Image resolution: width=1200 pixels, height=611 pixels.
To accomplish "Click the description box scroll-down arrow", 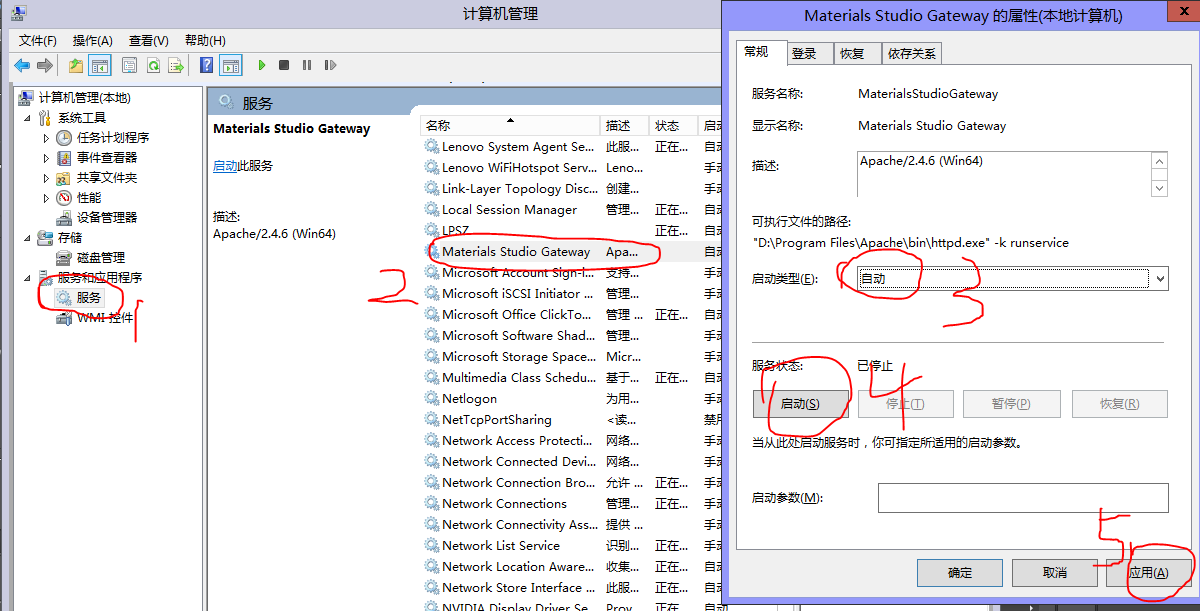I will point(1160,188).
